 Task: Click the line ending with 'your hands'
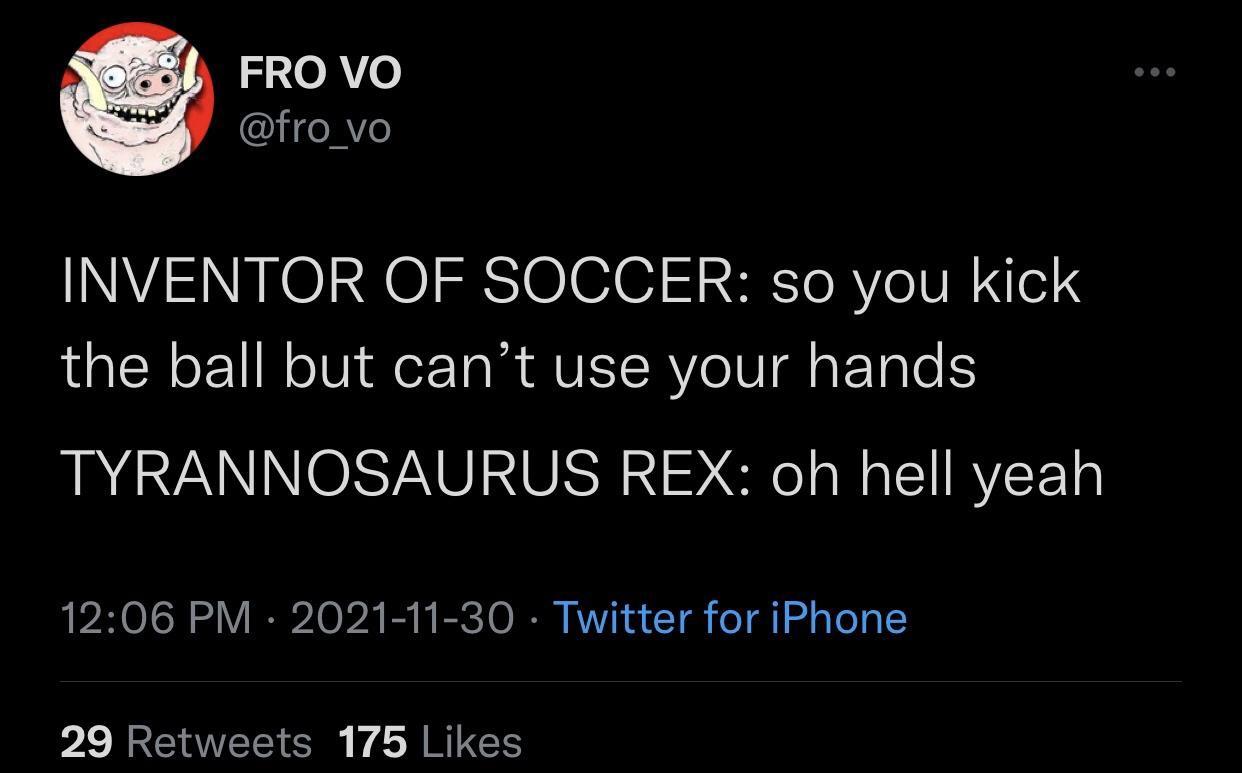pos(519,367)
